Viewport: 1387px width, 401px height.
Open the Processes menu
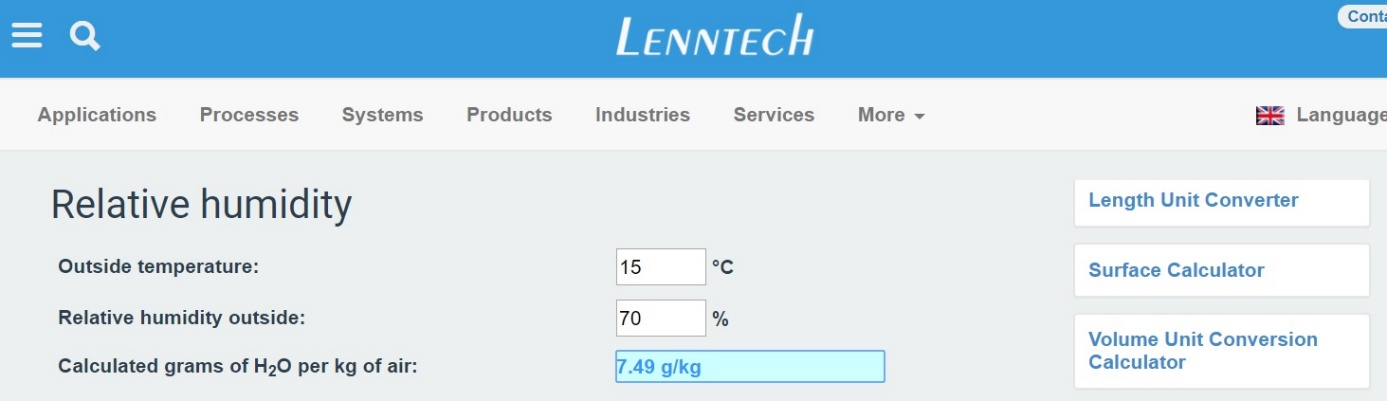point(249,115)
